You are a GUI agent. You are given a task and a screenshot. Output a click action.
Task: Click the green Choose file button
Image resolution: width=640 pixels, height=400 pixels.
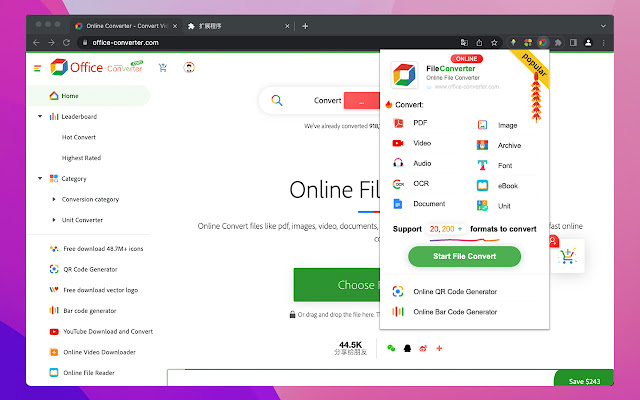[x=337, y=285]
